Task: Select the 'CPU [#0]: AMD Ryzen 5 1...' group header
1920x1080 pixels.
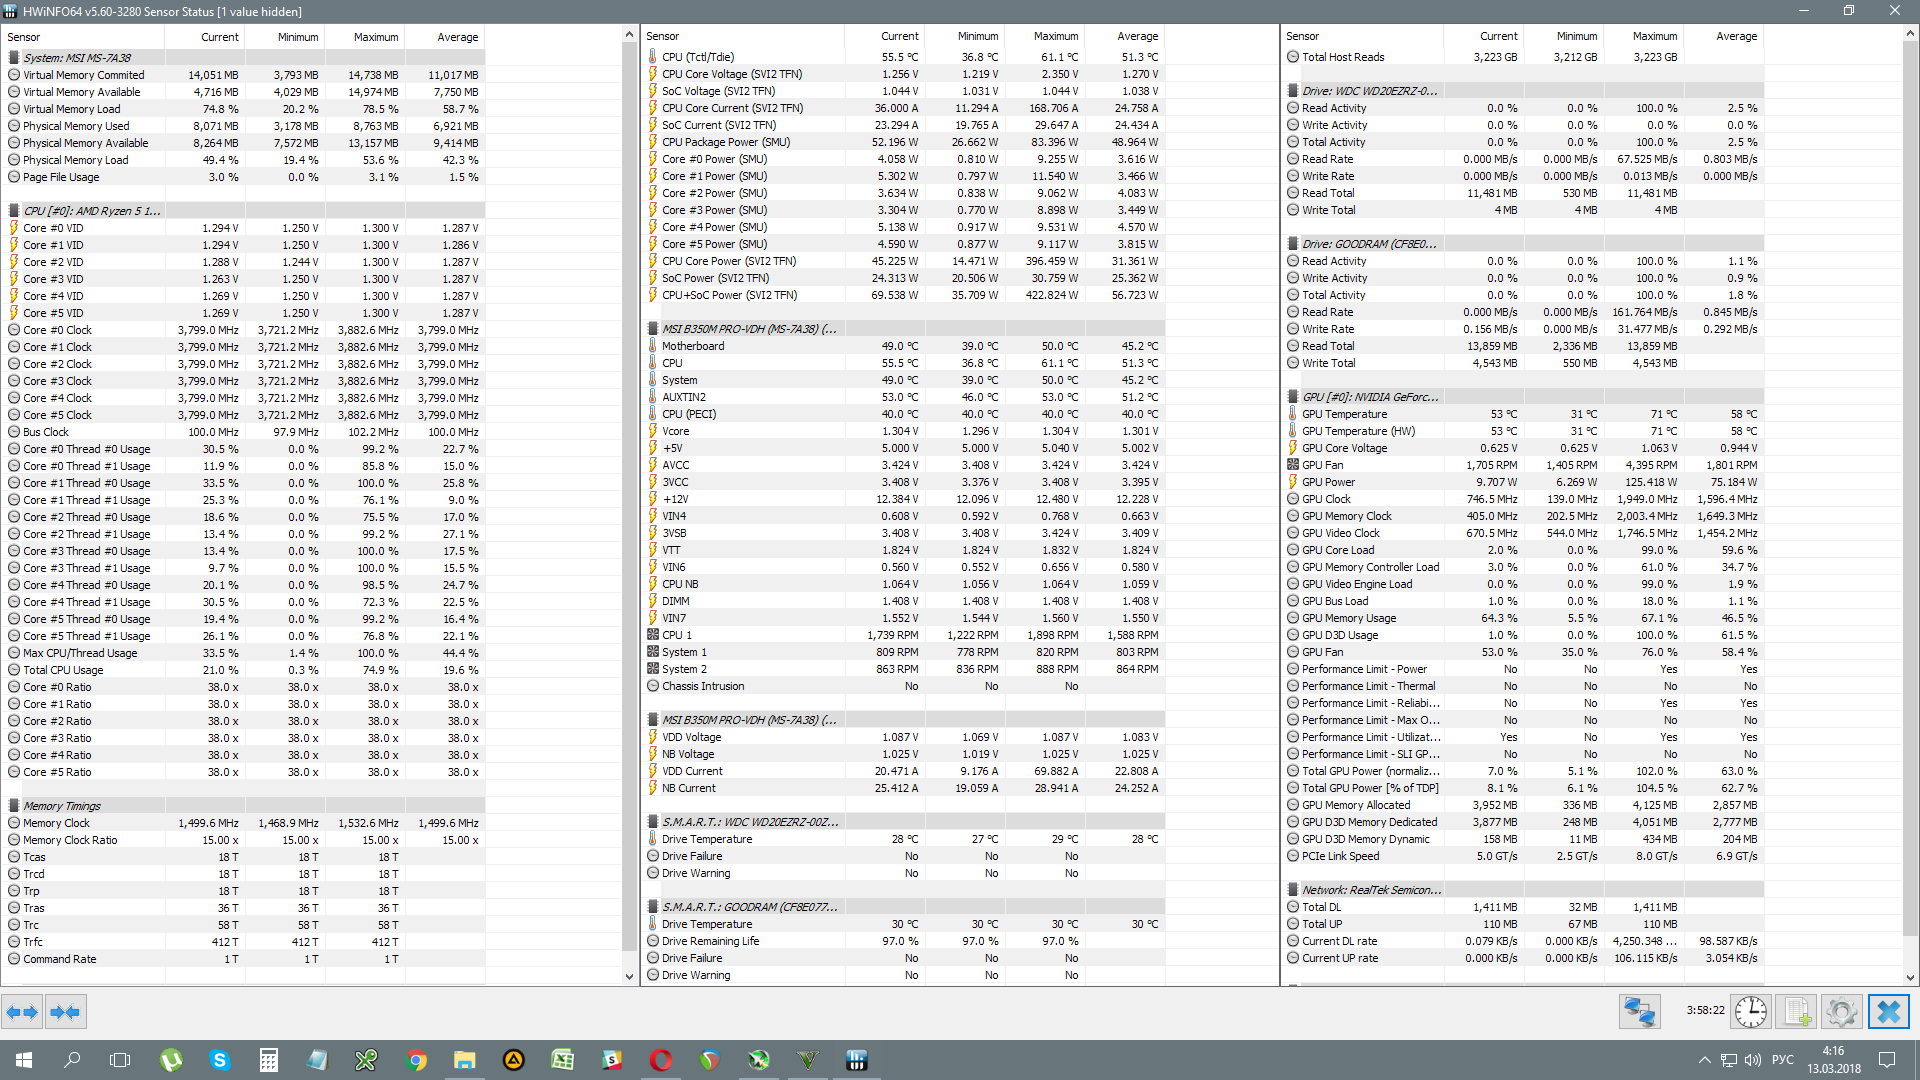Action: [245, 211]
